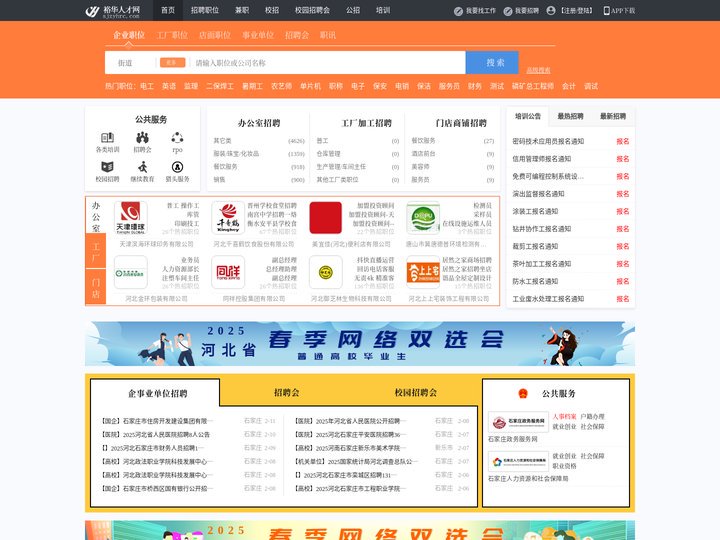Click 报名 next to 密码技术应用员报名通知
The height and width of the screenshot is (540, 720).
(623, 141)
